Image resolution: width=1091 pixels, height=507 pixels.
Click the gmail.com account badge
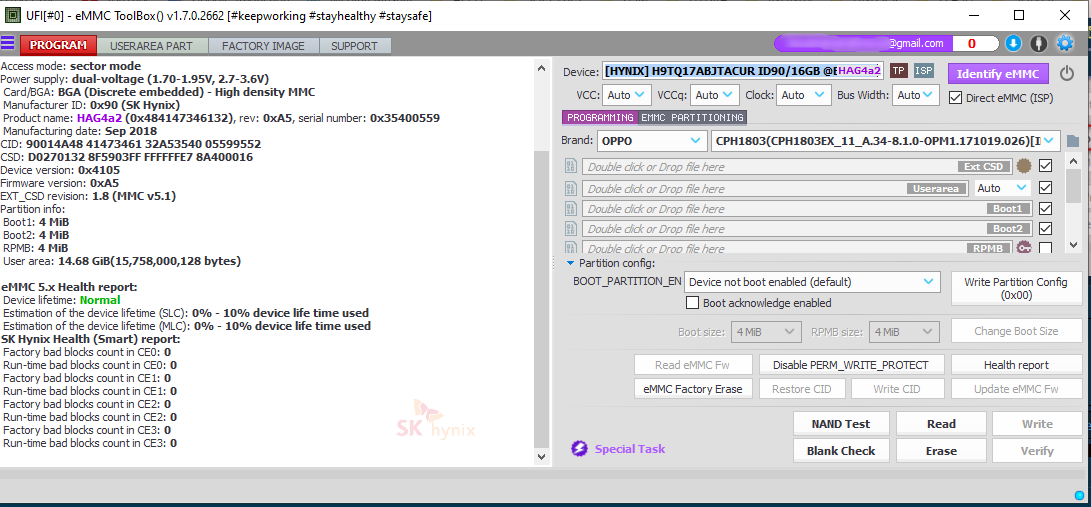point(863,43)
